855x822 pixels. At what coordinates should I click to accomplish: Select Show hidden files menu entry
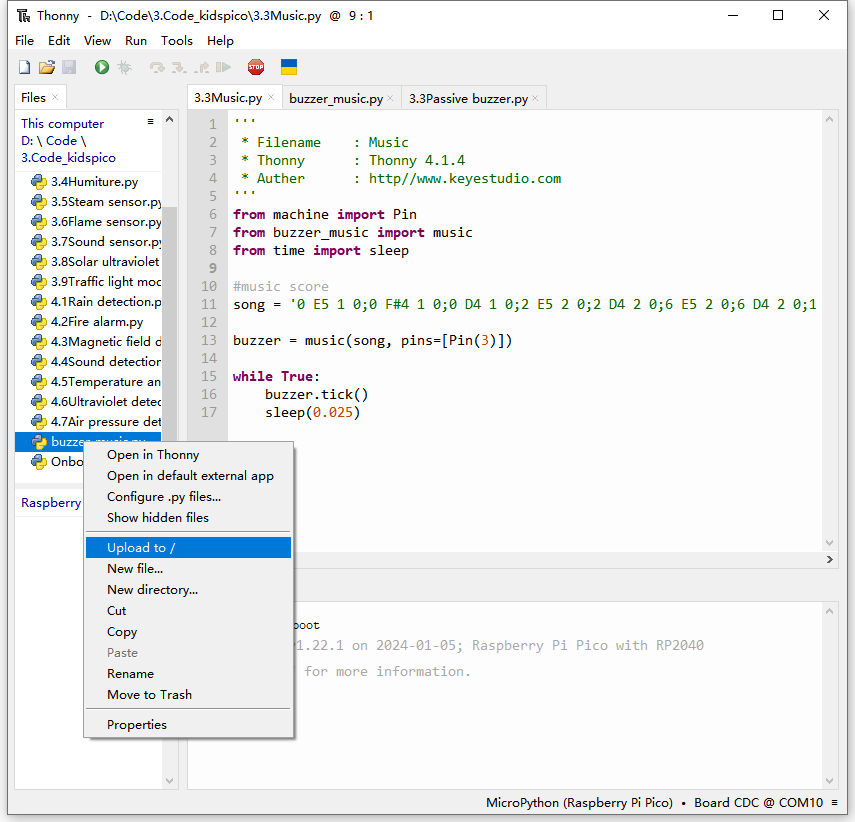(x=188, y=518)
